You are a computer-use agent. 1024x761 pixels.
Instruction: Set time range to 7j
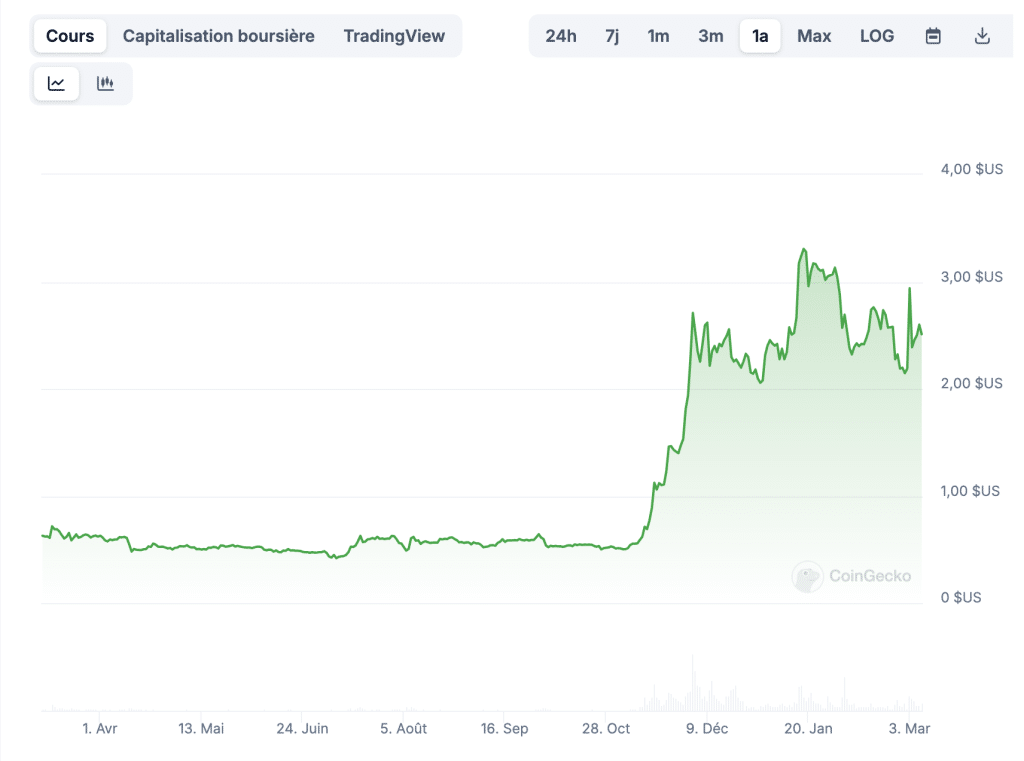pyautogui.click(x=612, y=36)
